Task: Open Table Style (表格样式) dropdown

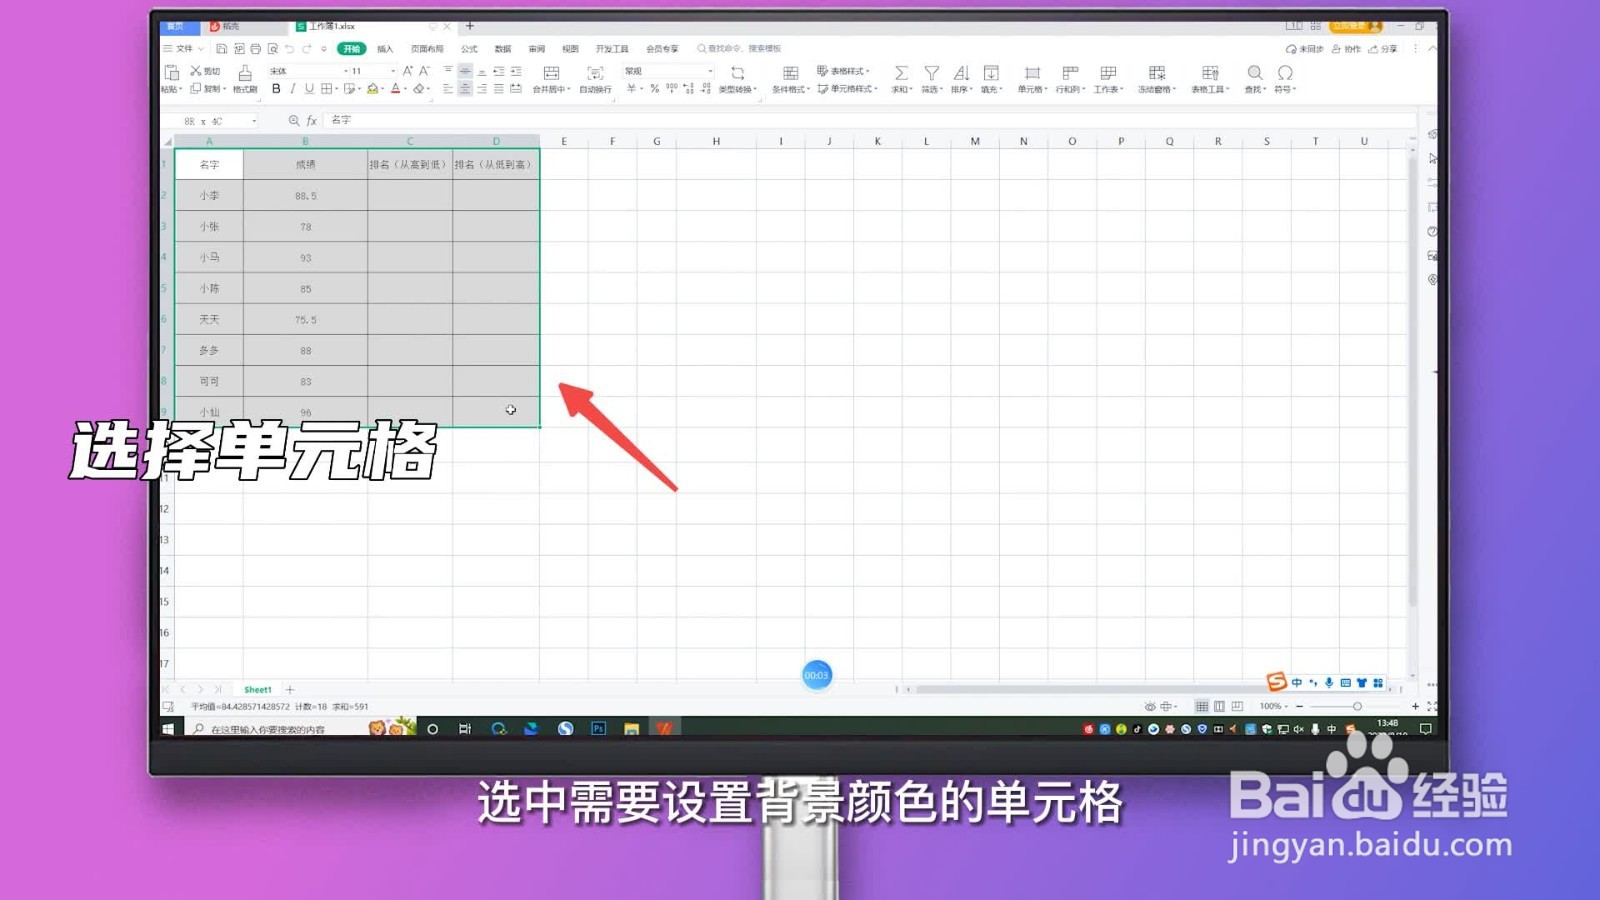Action: coord(844,71)
